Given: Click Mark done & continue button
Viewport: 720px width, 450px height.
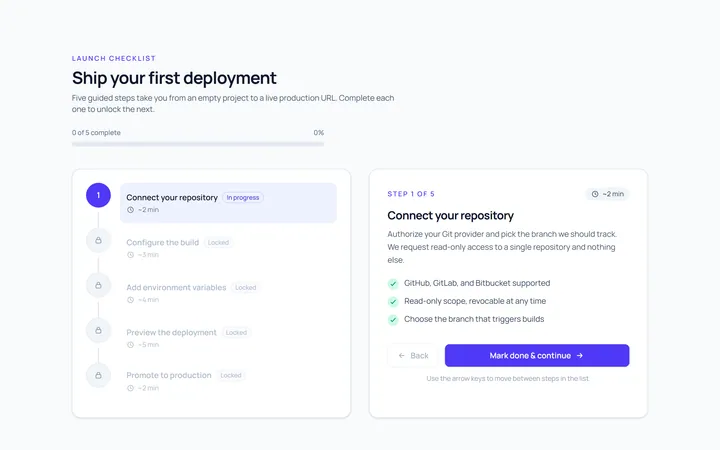Looking at the screenshot, I should pos(537,355).
